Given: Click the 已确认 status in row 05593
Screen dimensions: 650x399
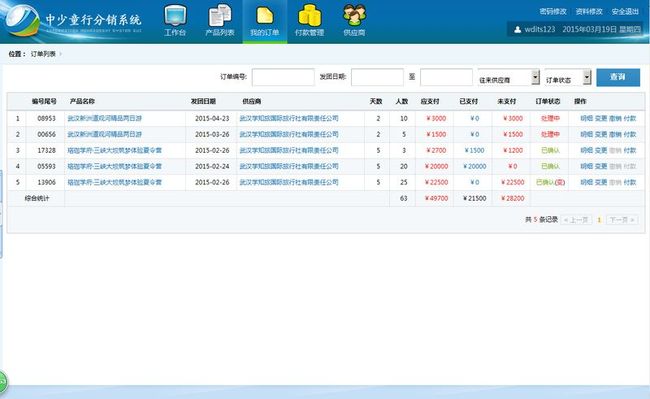Looking at the screenshot, I should point(550,166).
